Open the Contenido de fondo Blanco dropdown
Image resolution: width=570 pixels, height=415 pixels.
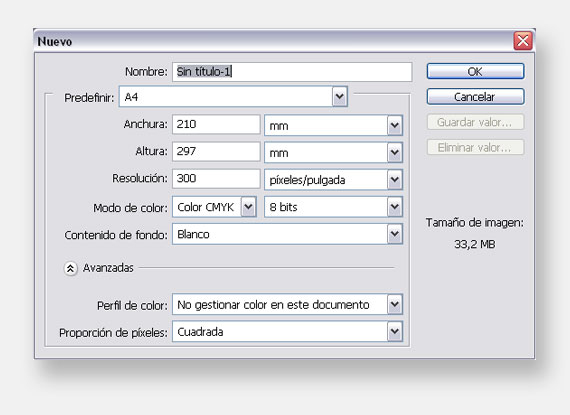[x=288, y=234]
